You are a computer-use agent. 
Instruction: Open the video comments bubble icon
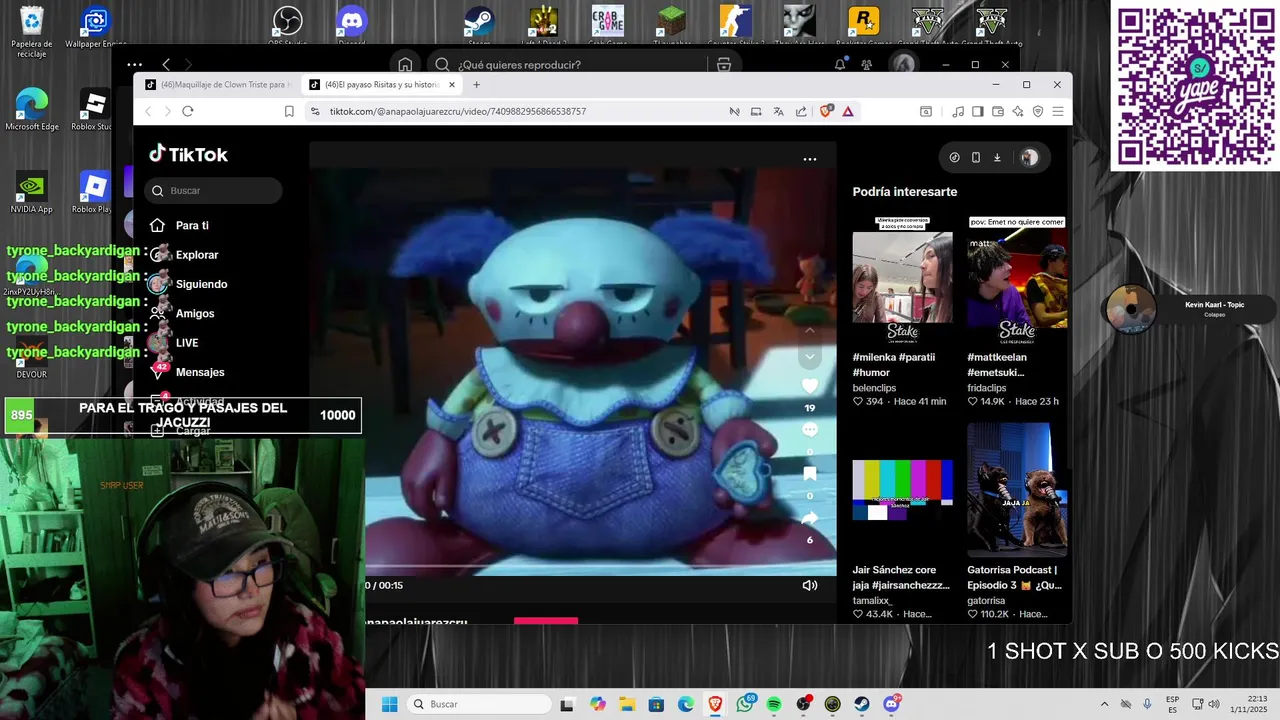(810, 430)
